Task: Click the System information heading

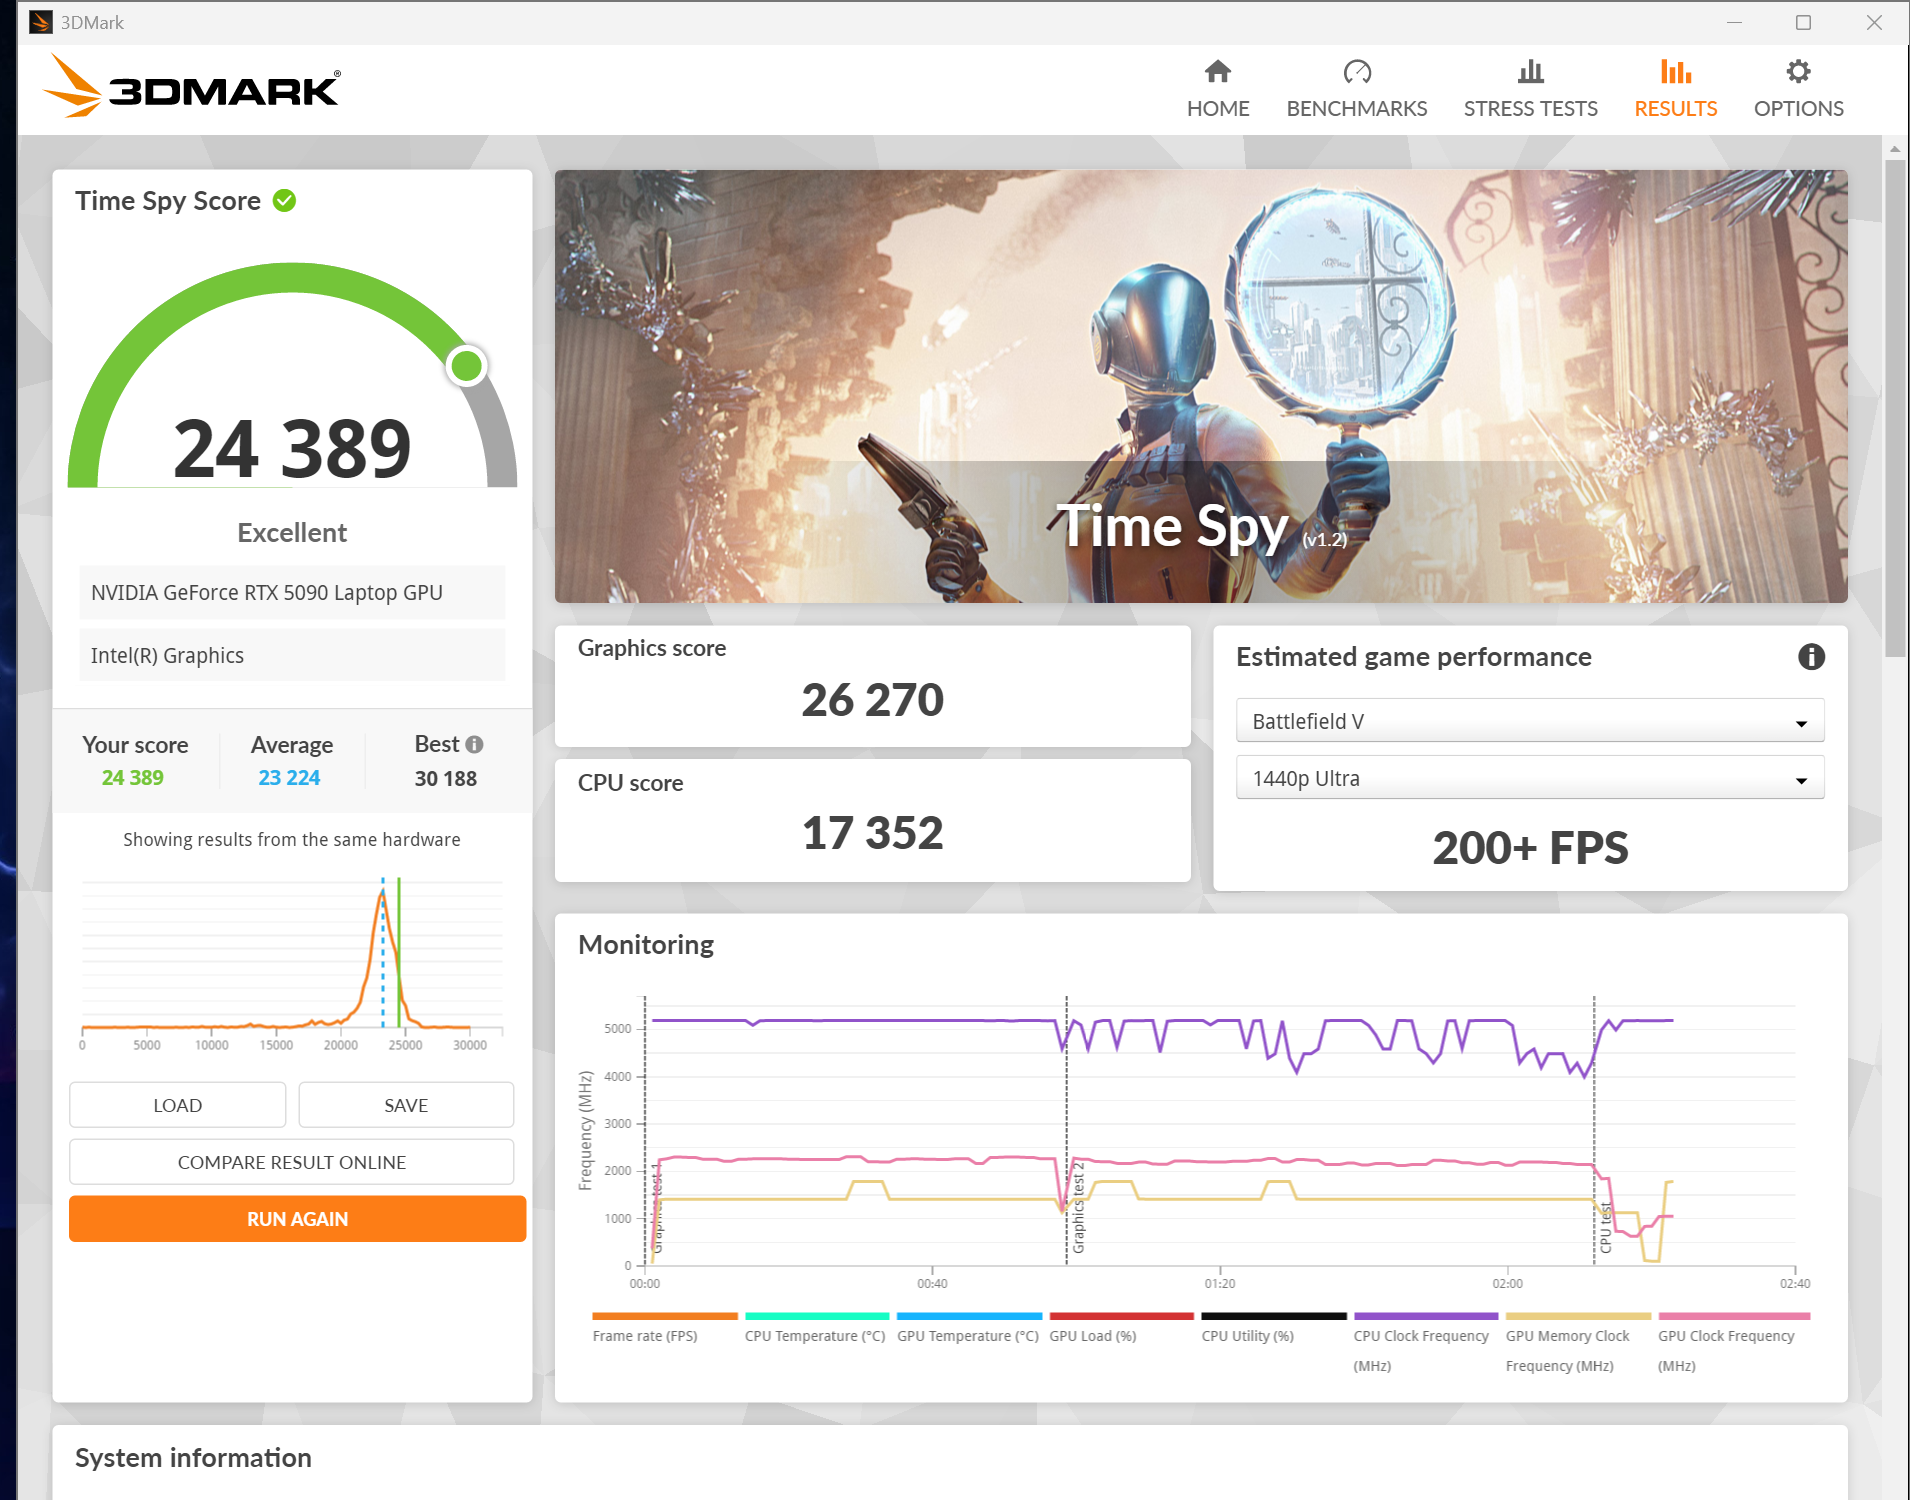Action: 193,1458
